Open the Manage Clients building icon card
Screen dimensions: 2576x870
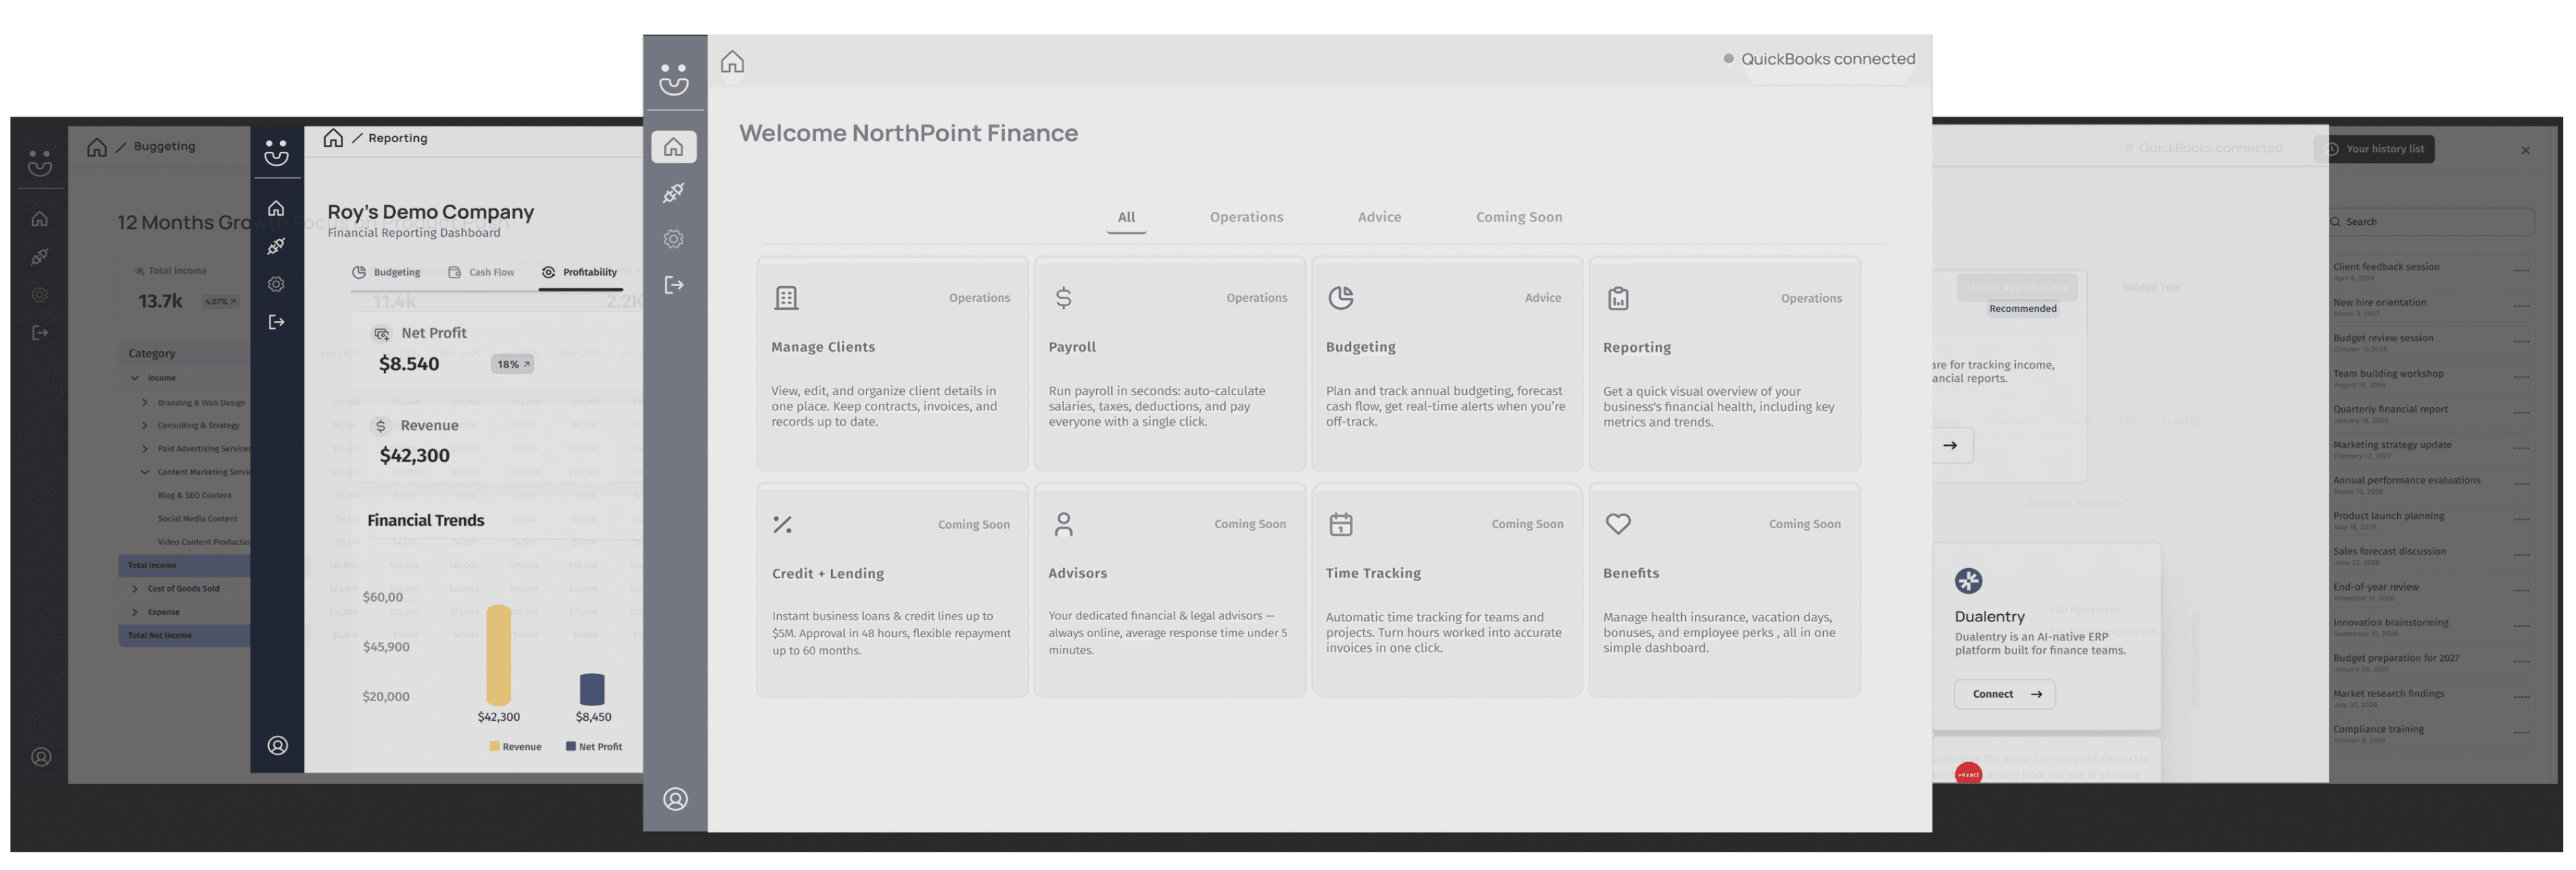tap(786, 298)
